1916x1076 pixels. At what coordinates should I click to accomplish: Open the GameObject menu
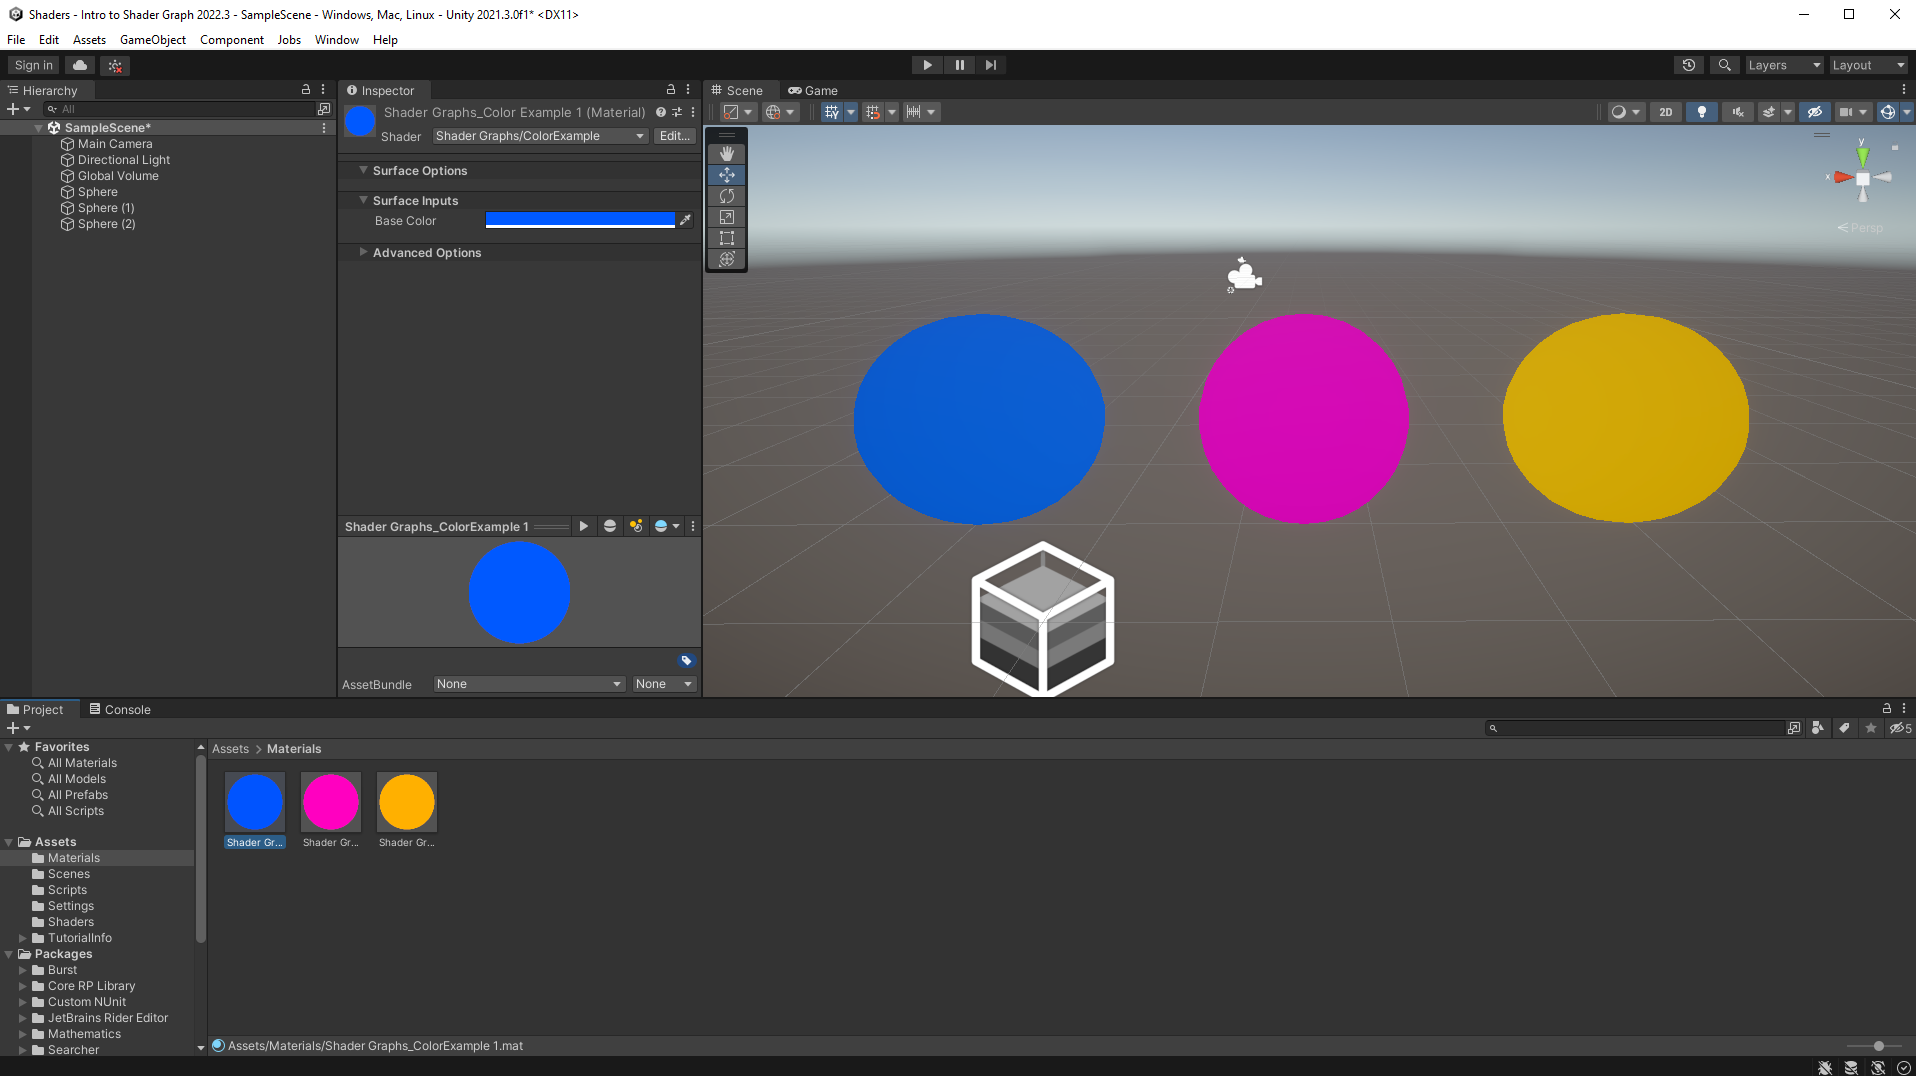pyautogui.click(x=152, y=39)
